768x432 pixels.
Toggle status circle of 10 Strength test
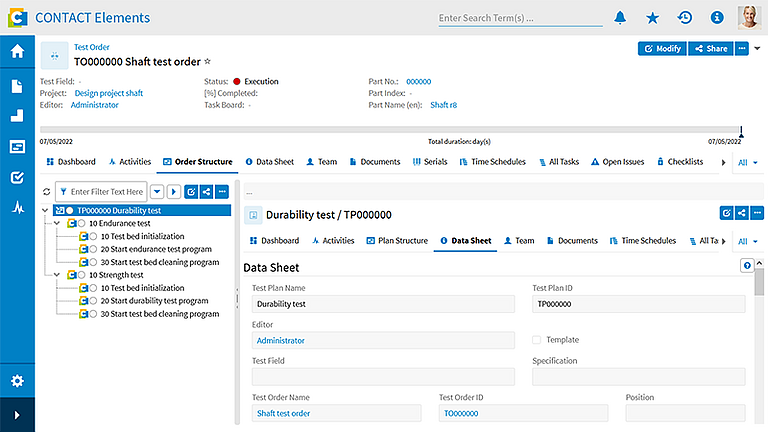pos(81,275)
